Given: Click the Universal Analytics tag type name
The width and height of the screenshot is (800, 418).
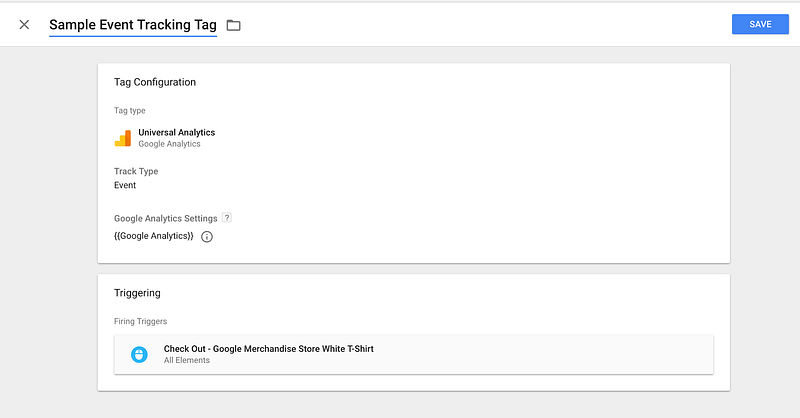Looking at the screenshot, I should pos(176,132).
